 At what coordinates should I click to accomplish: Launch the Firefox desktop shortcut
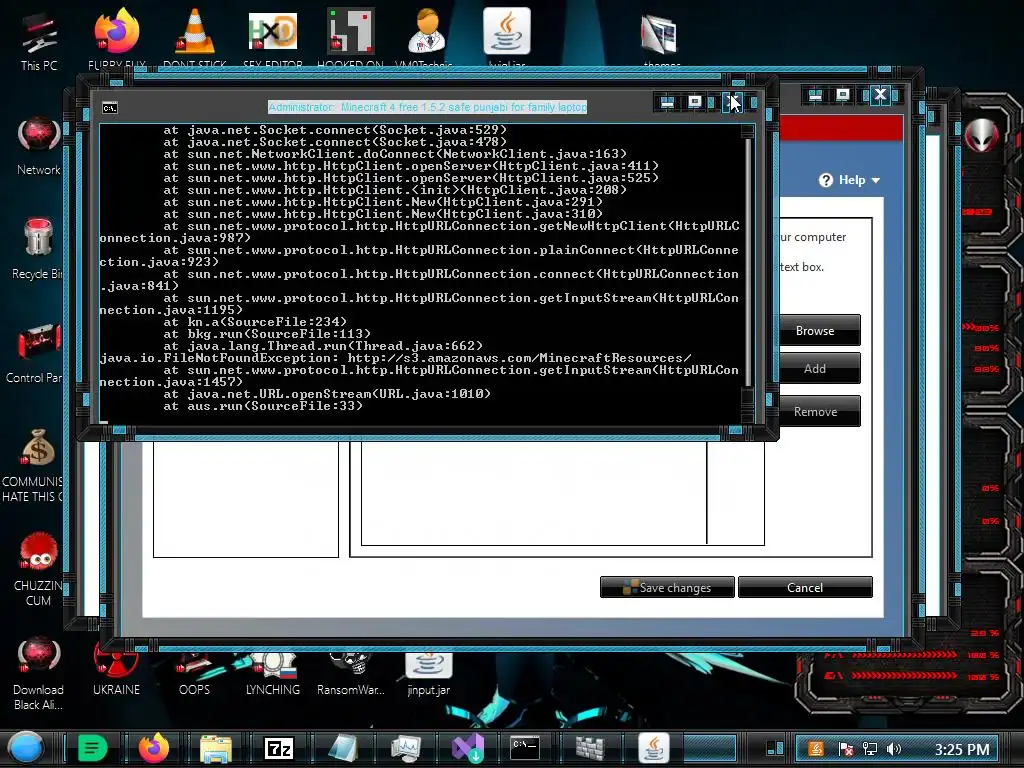117,38
